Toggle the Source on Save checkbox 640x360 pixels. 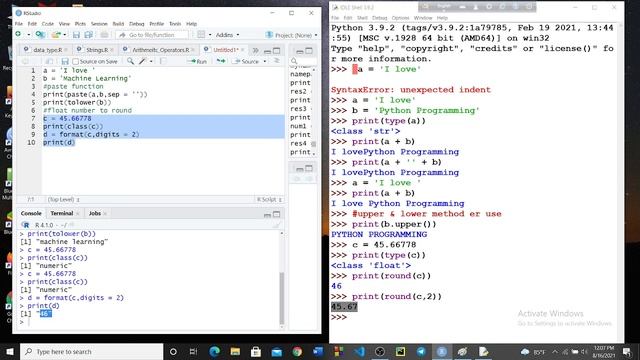pyautogui.click(x=76, y=62)
